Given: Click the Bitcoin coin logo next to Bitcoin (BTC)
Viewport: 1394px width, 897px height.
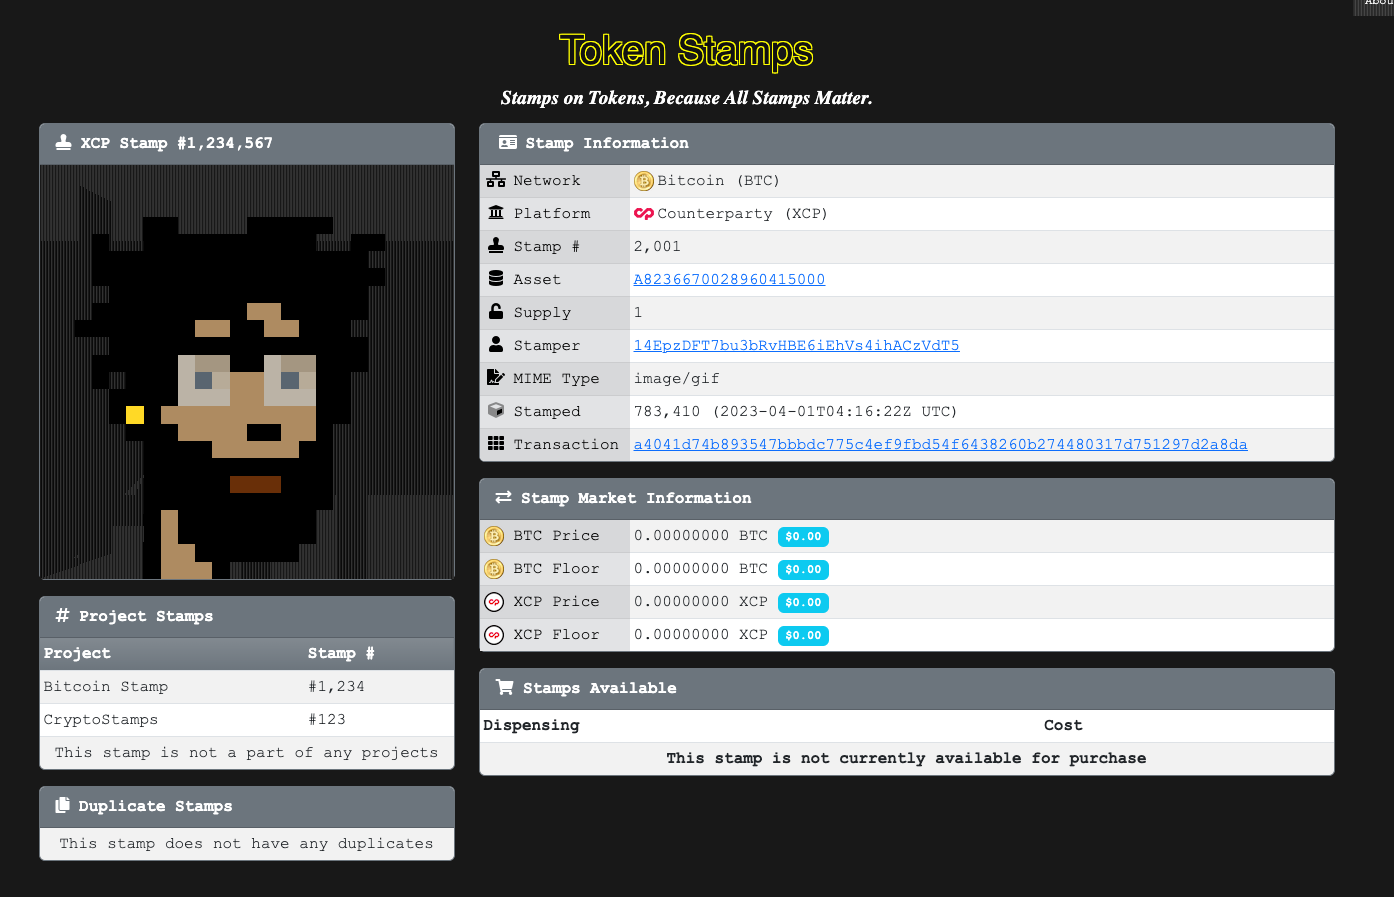Looking at the screenshot, I should pyautogui.click(x=644, y=181).
